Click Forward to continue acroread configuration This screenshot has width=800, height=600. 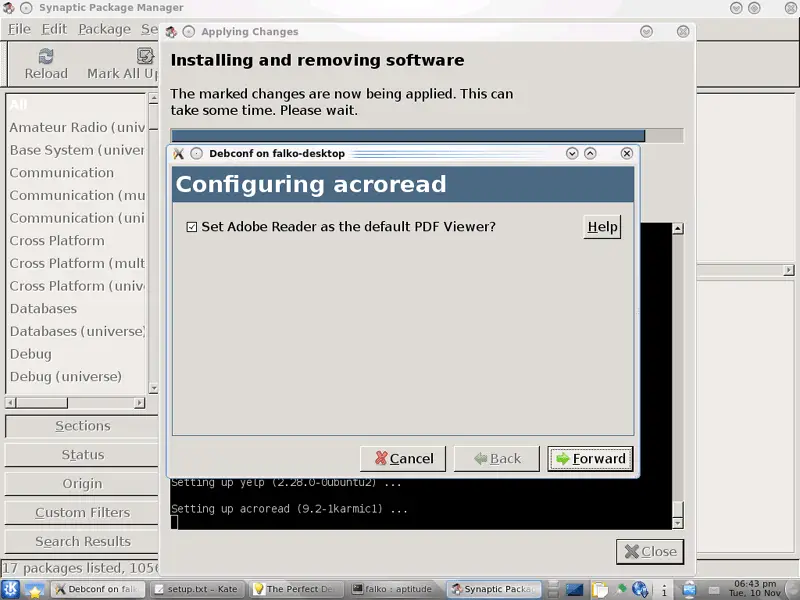coord(590,459)
